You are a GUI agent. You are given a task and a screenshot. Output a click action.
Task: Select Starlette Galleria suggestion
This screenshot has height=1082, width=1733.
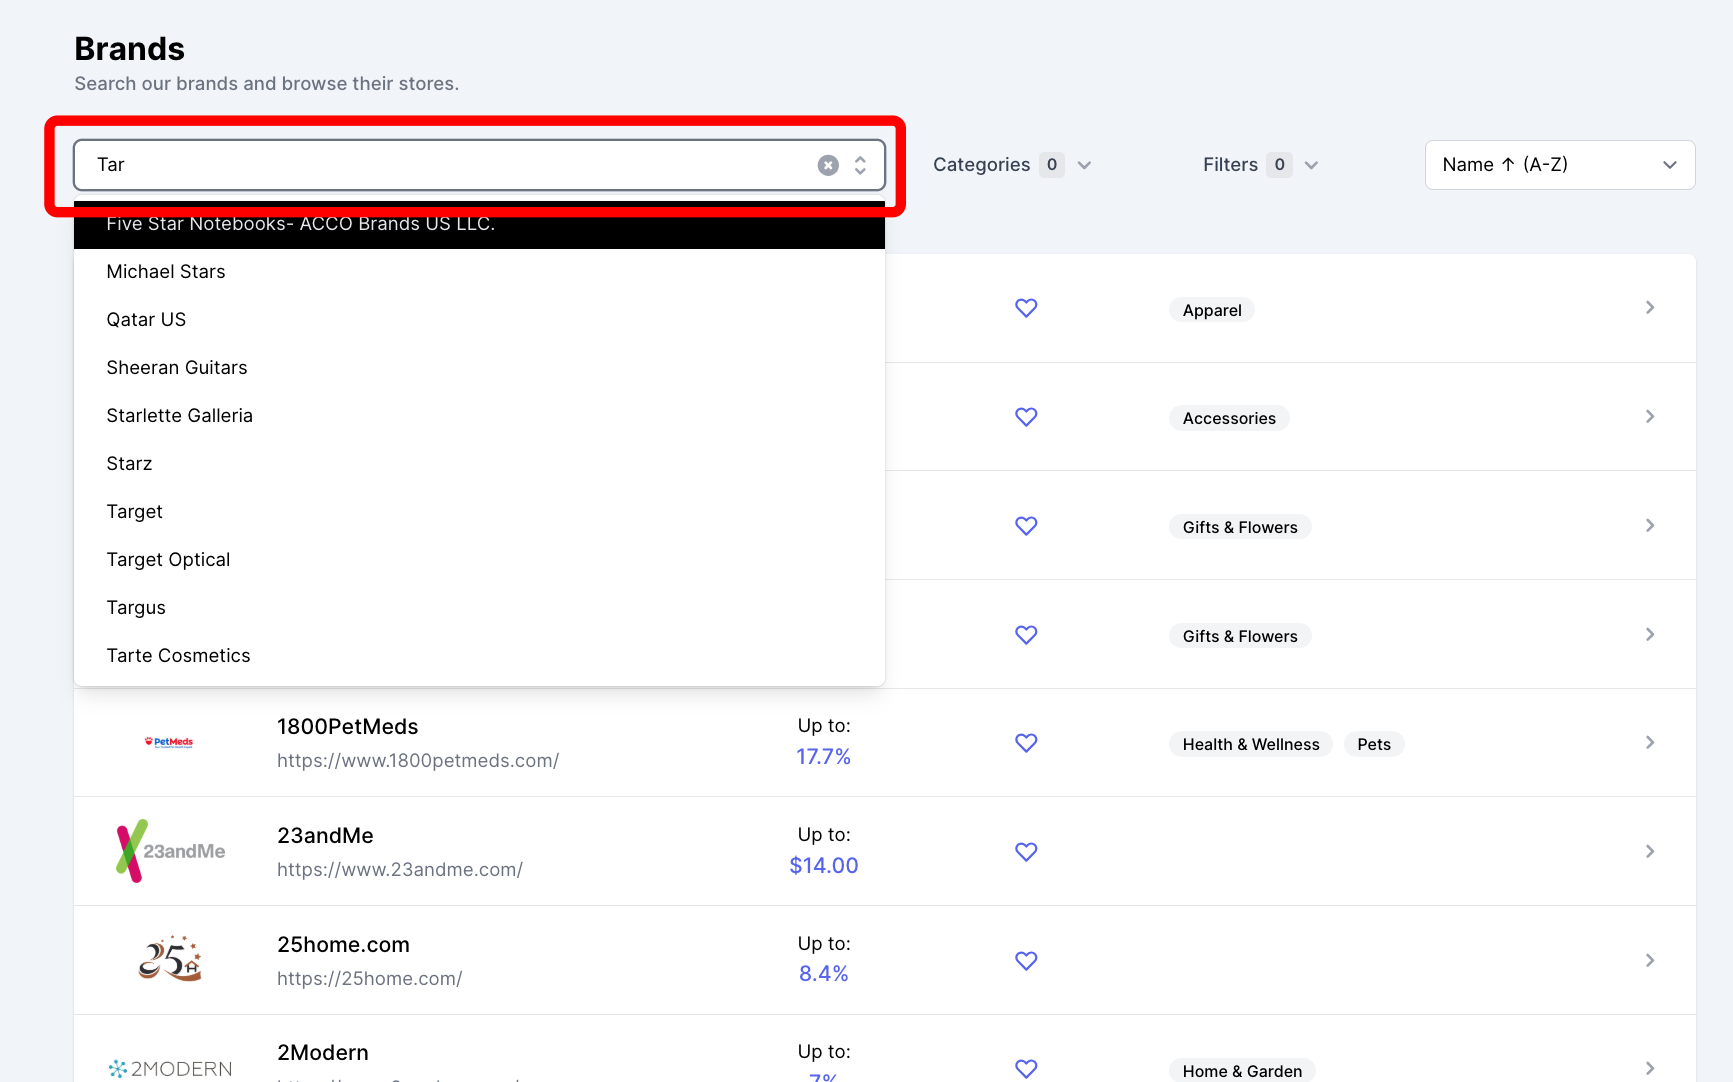pos(479,416)
